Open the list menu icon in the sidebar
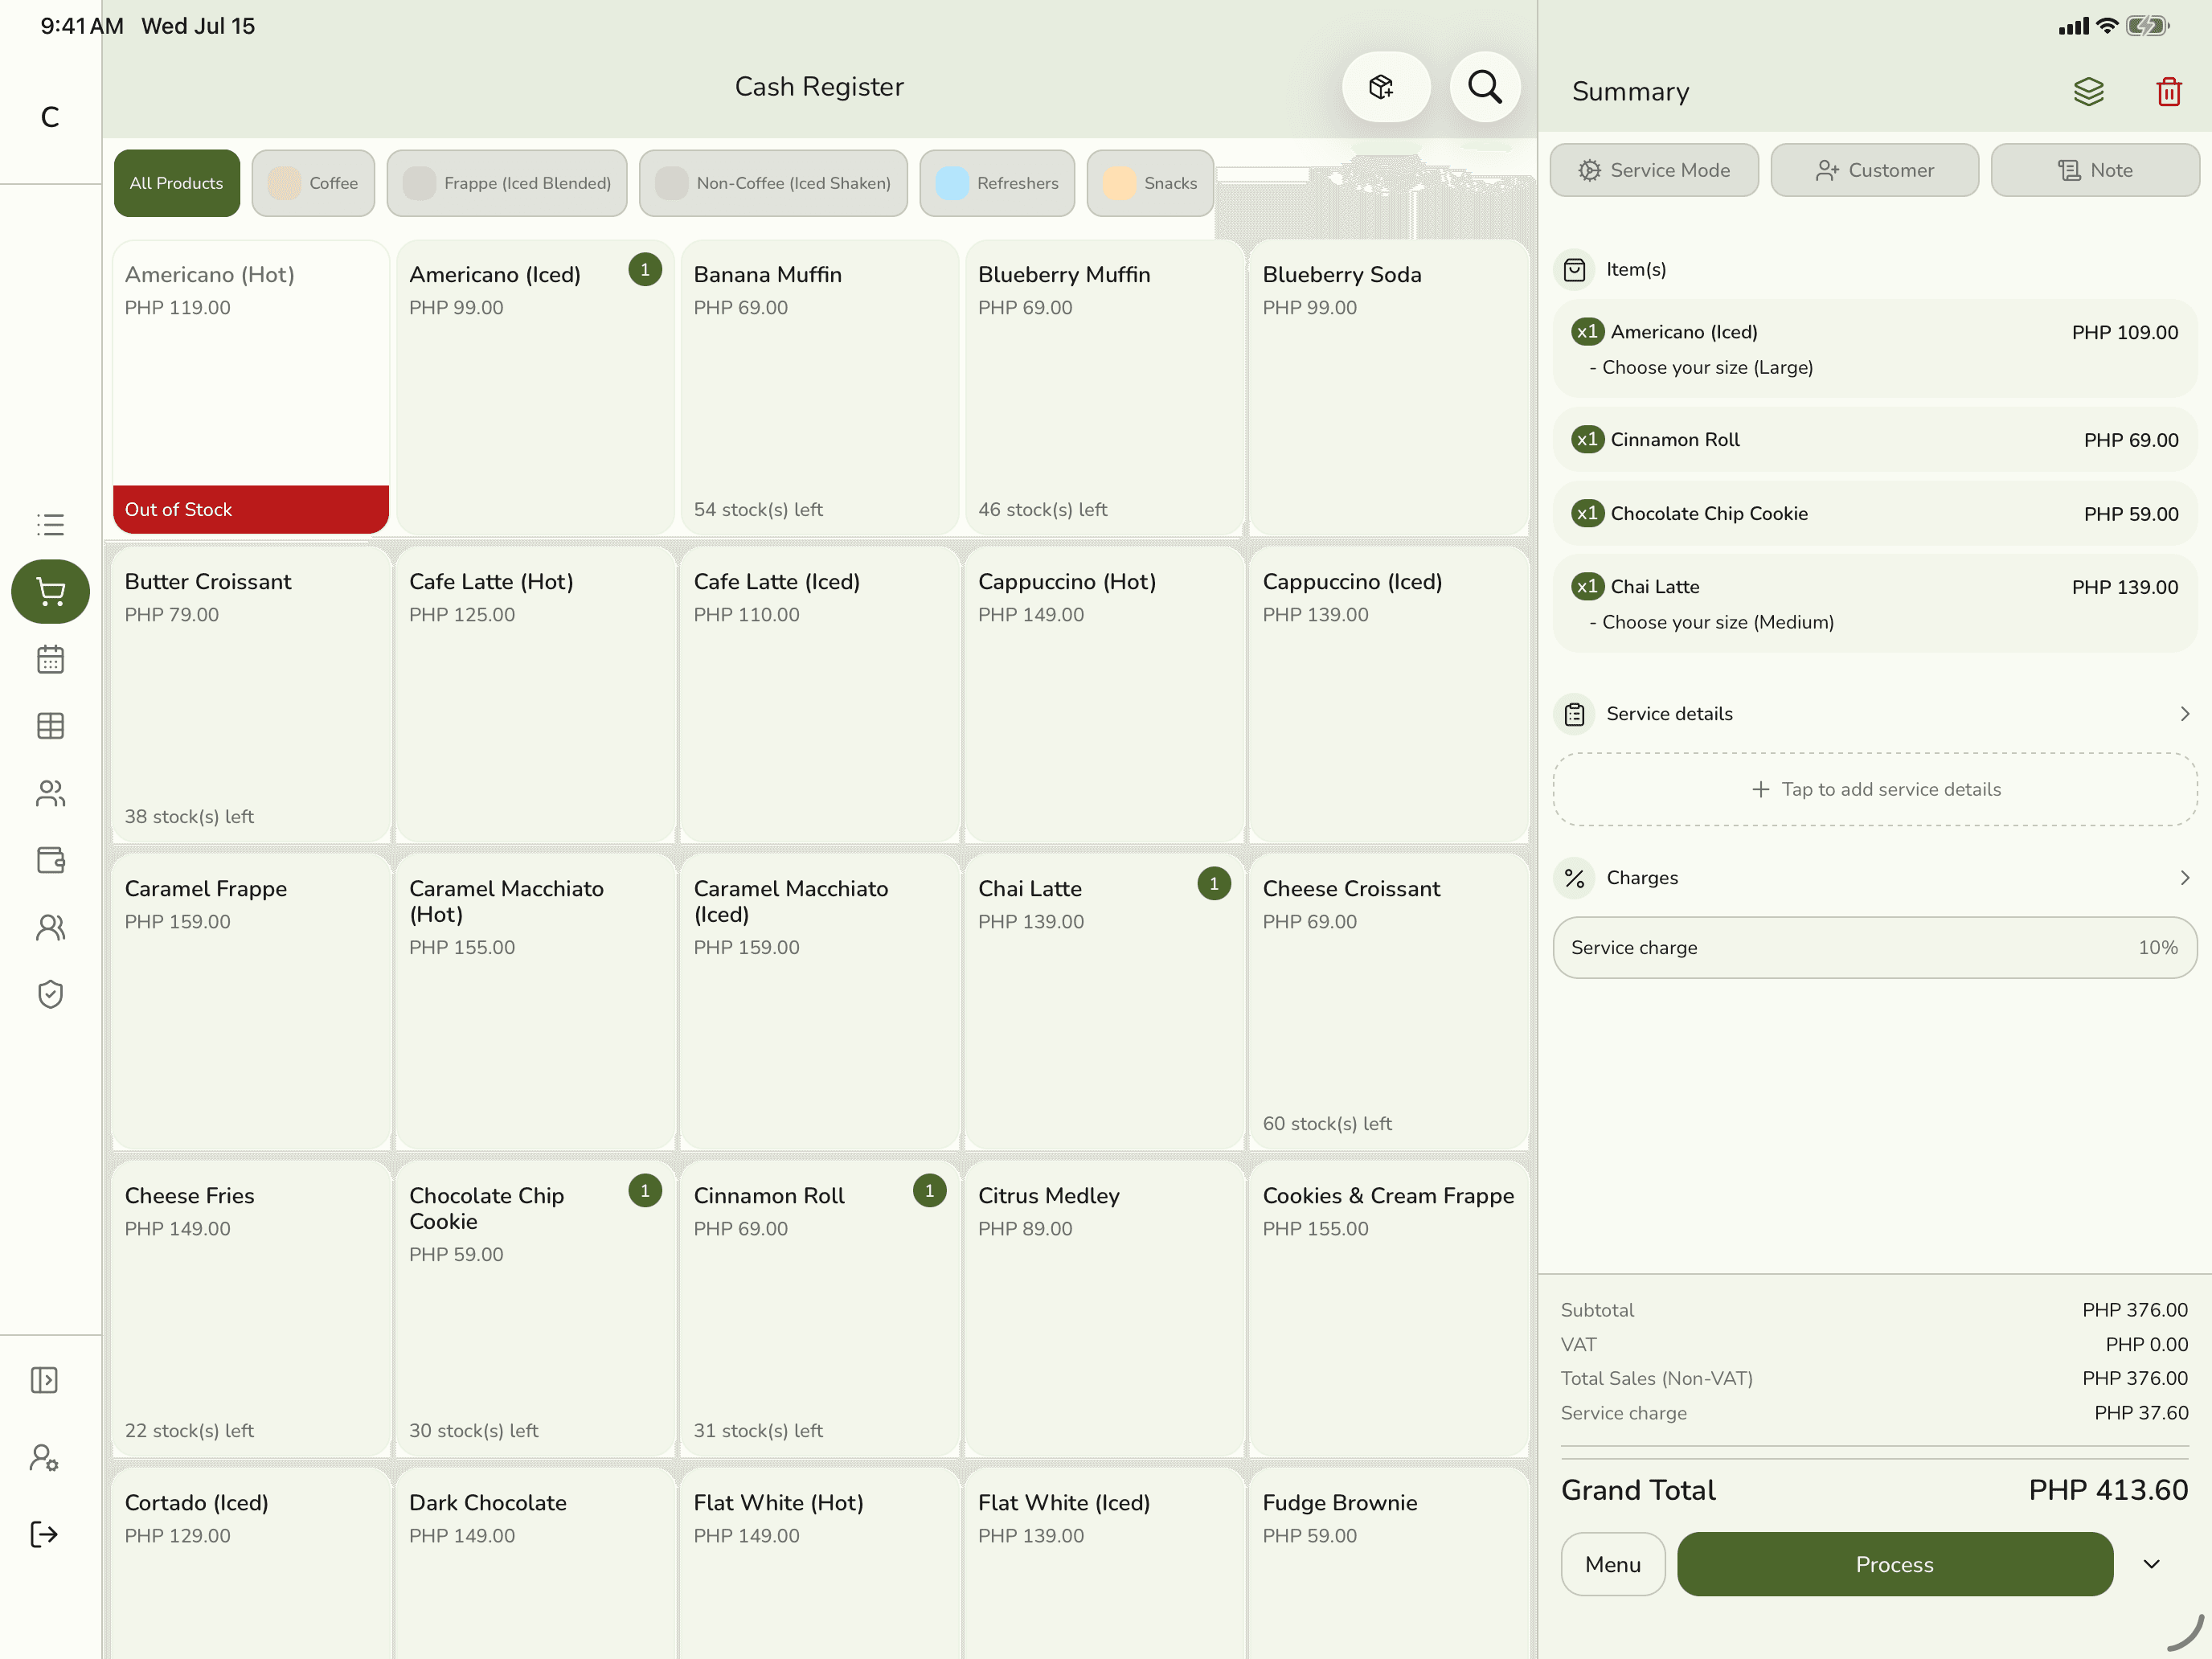2212x1659 pixels. 50,524
